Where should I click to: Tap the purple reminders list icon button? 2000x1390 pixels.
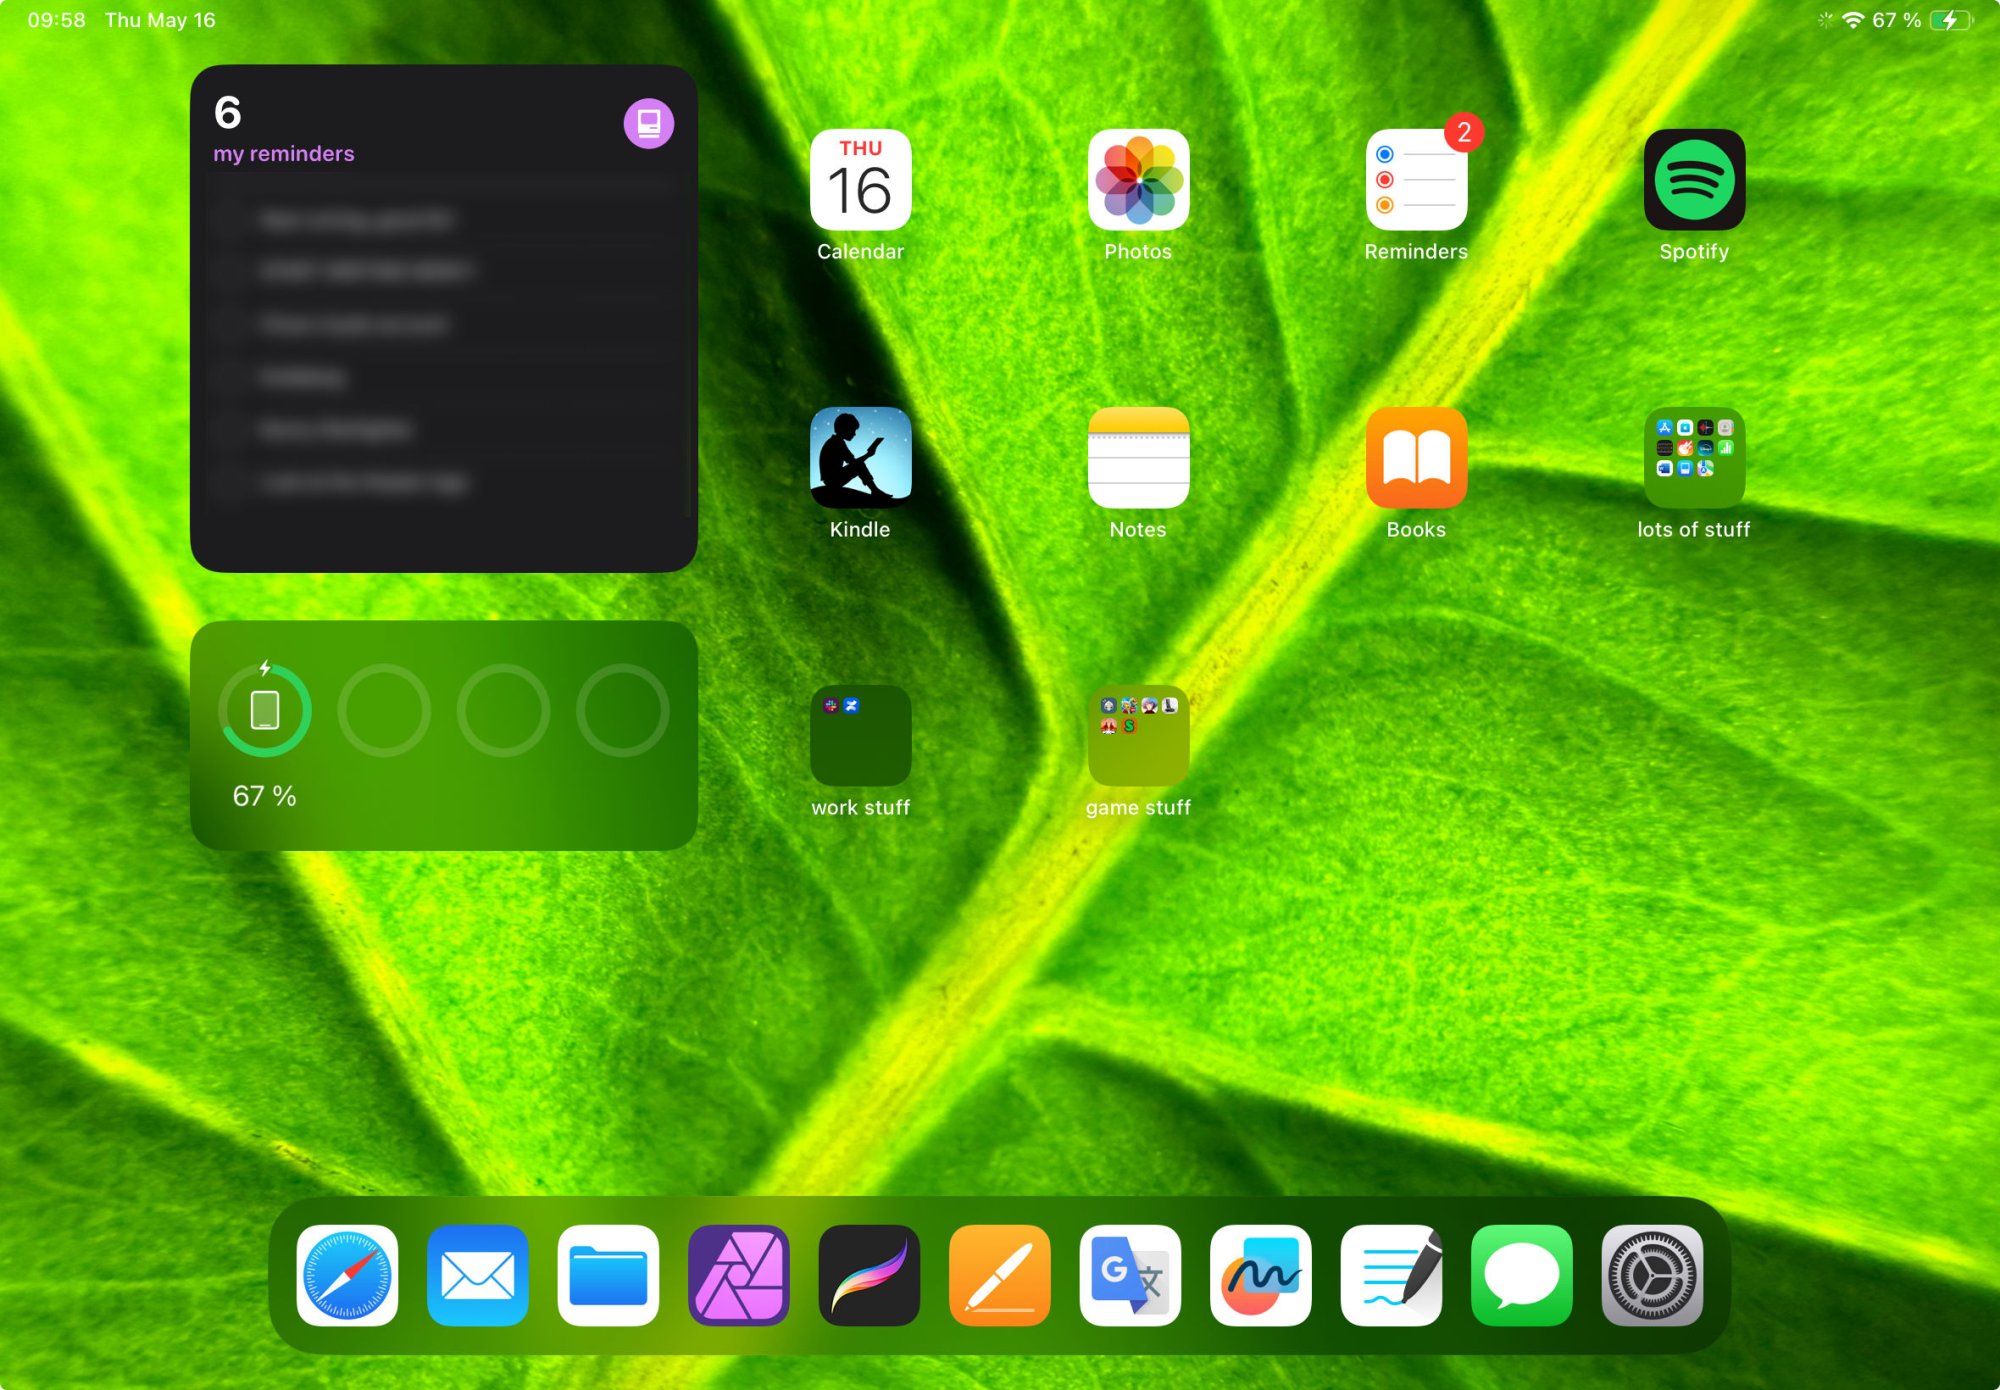(x=648, y=124)
